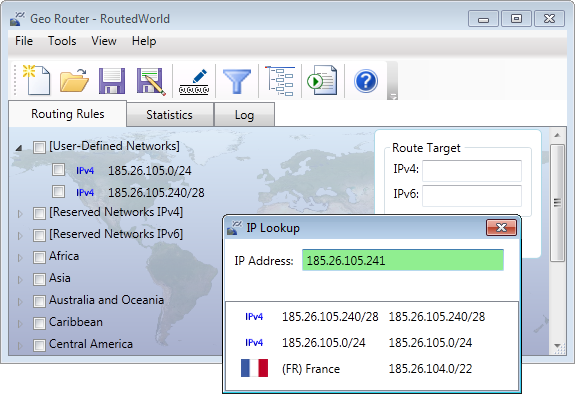
Task: Click the 185.26.104.0/22 network value
Action: [x=430, y=369]
